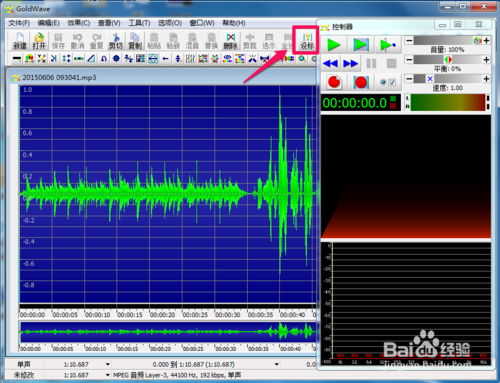Pause playback in the controller

(371, 63)
